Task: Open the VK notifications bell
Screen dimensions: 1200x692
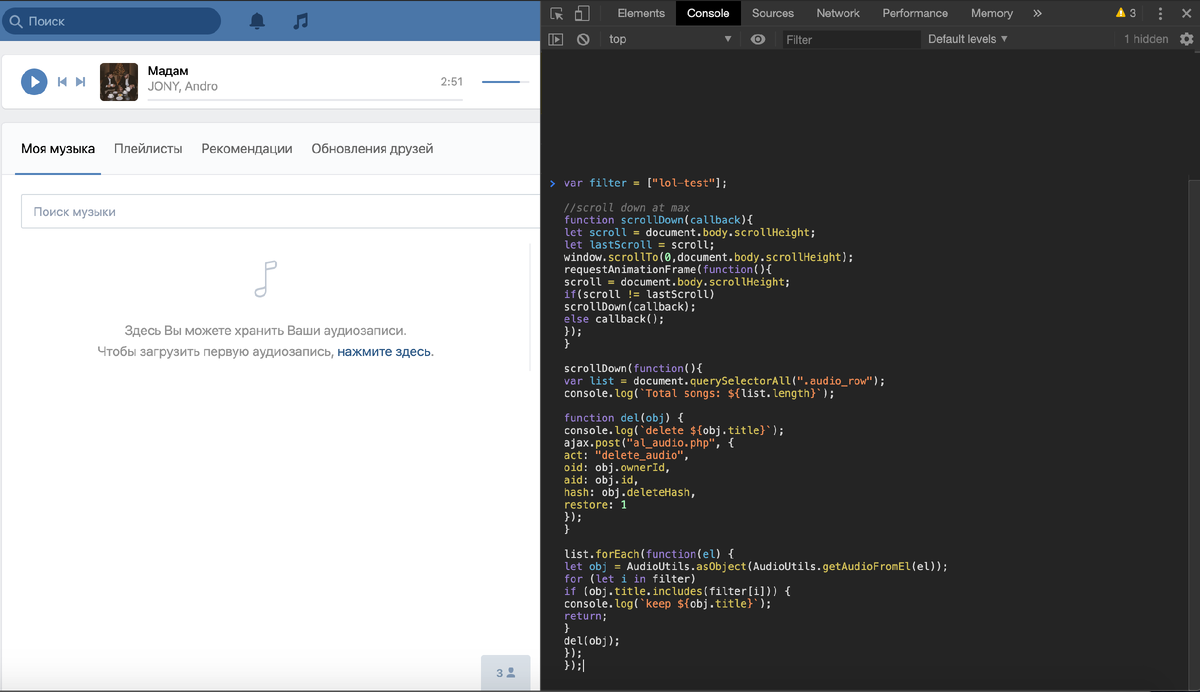Action: 257,21
